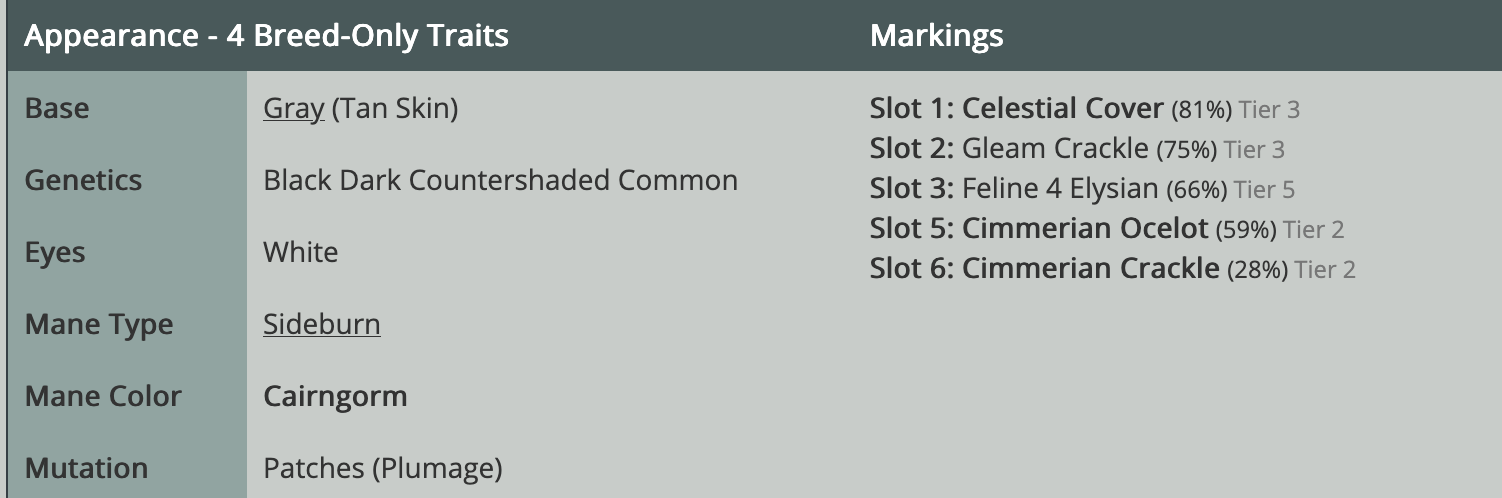Select the Mutation row label
The height and width of the screenshot is (498, 1502).
click(x=86, y=468)
